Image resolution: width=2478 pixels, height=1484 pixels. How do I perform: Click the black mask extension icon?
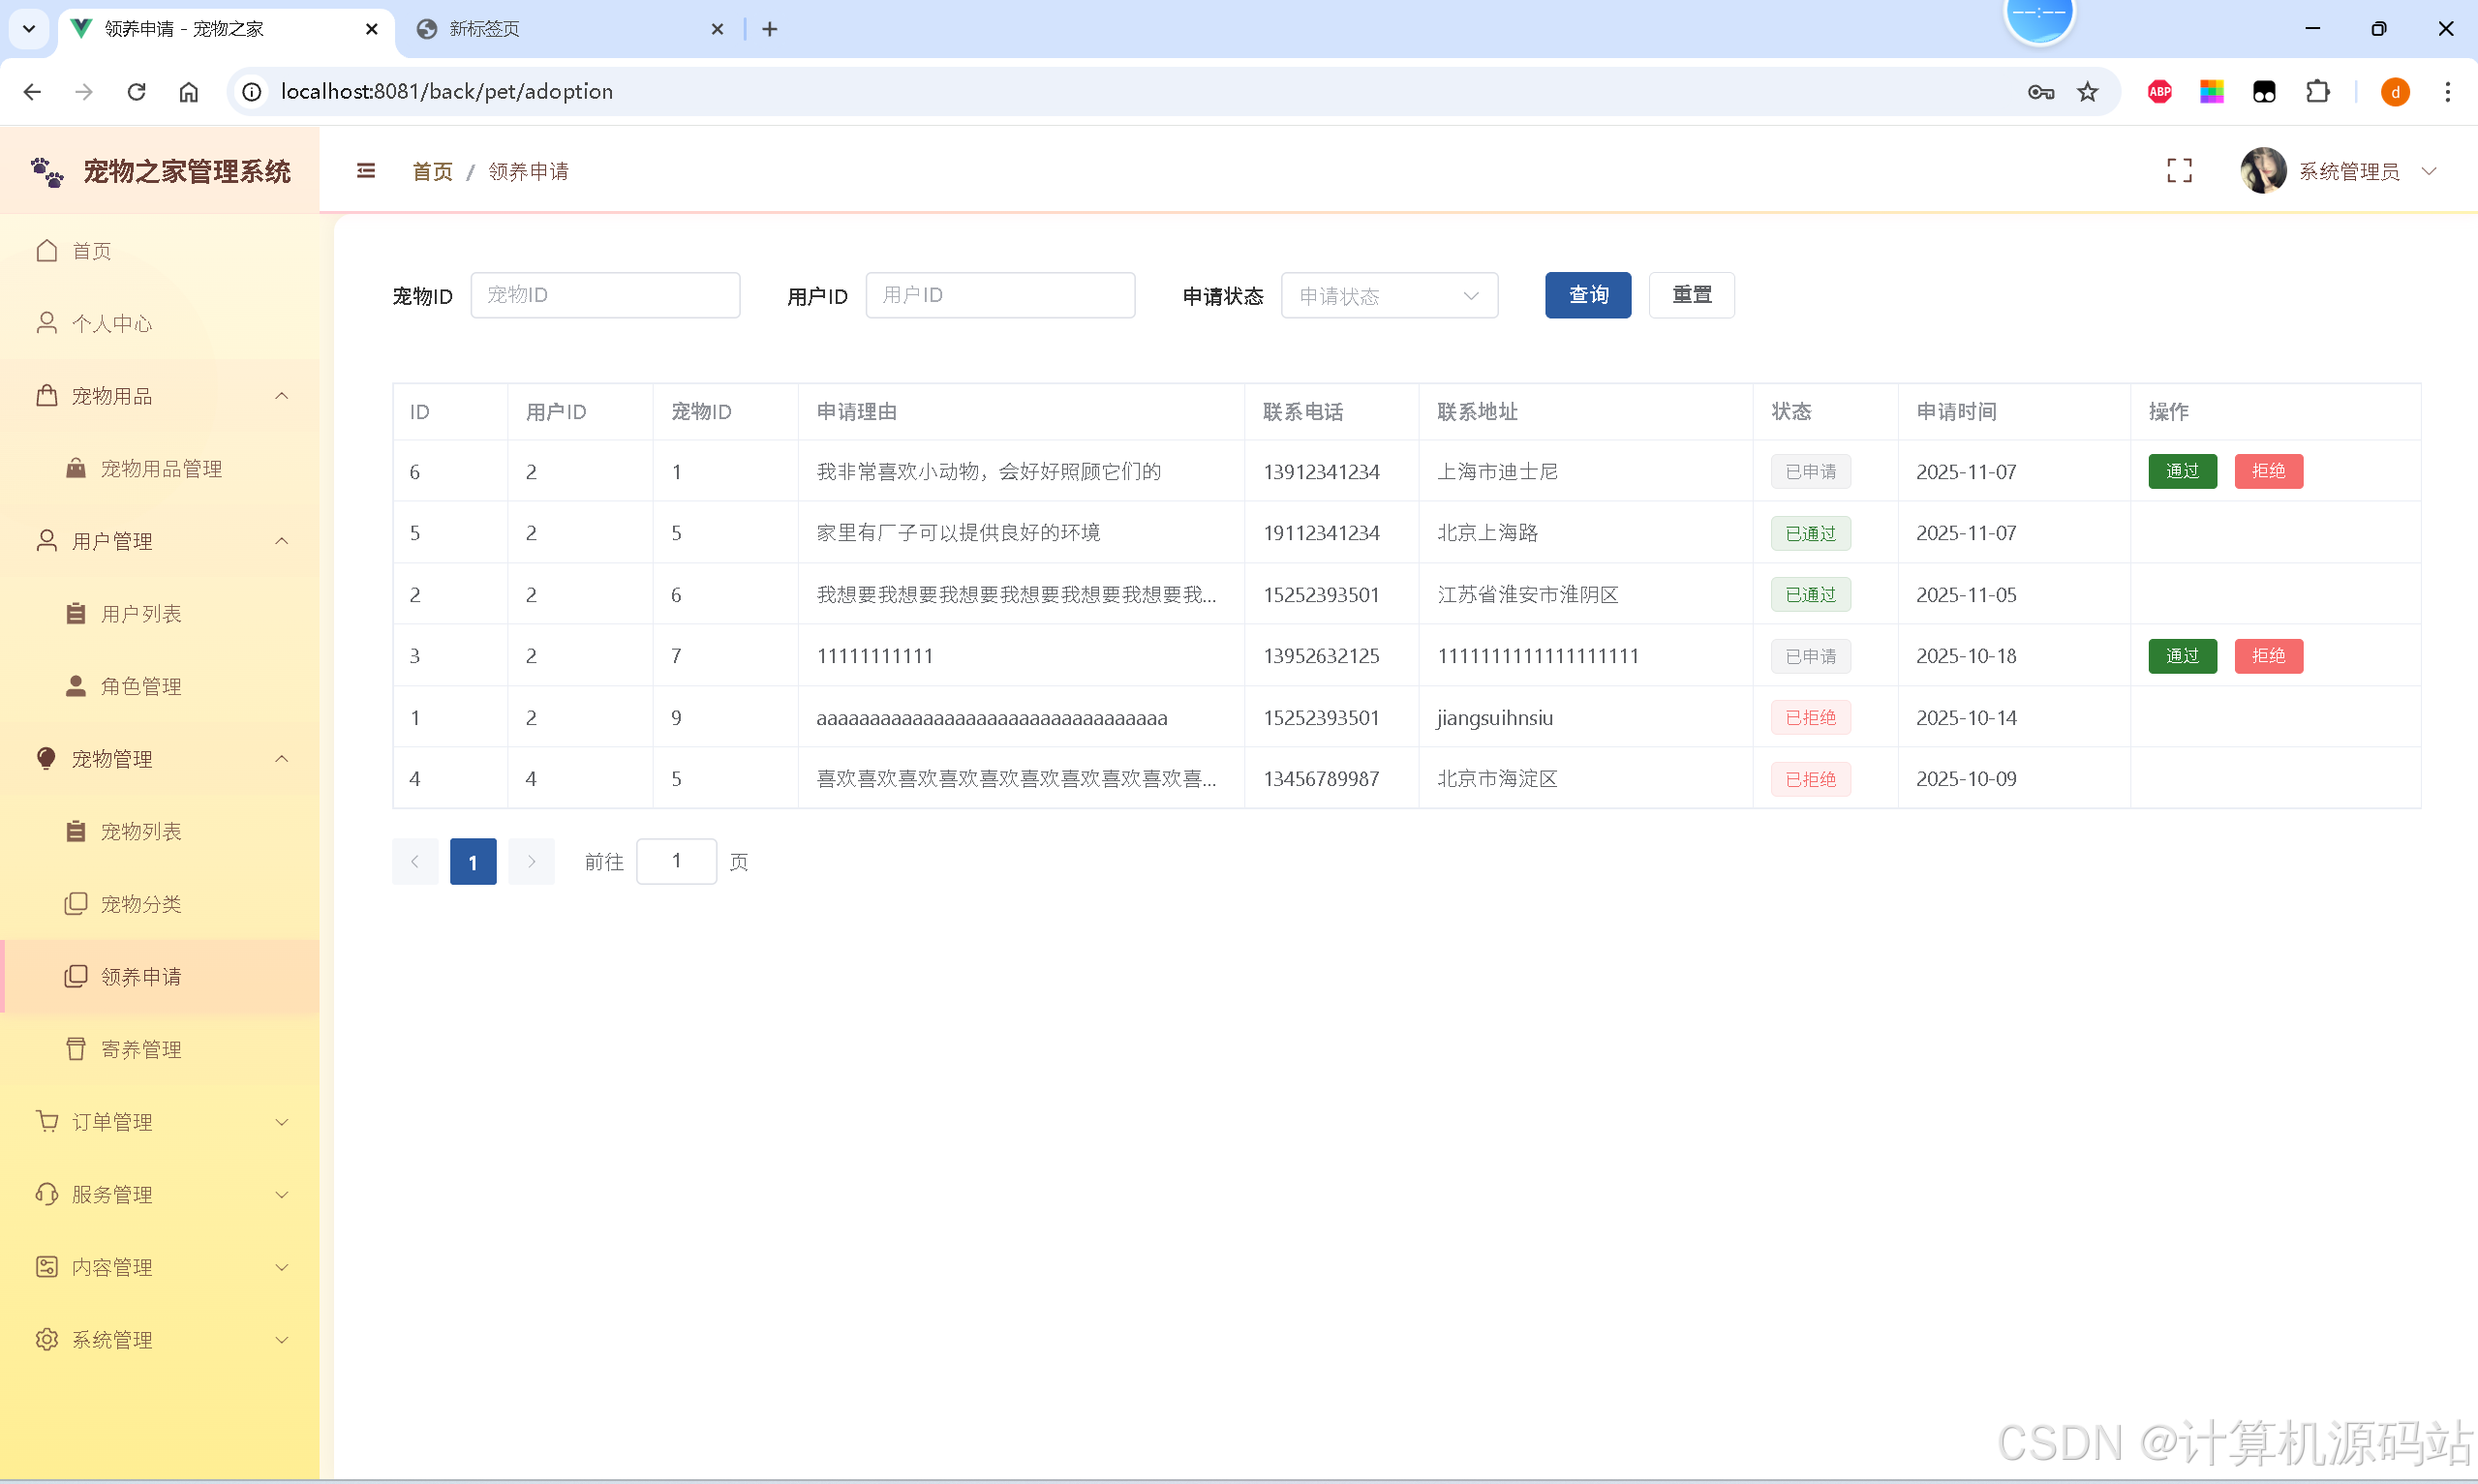pyautogui.click(x=2264, y=92)
